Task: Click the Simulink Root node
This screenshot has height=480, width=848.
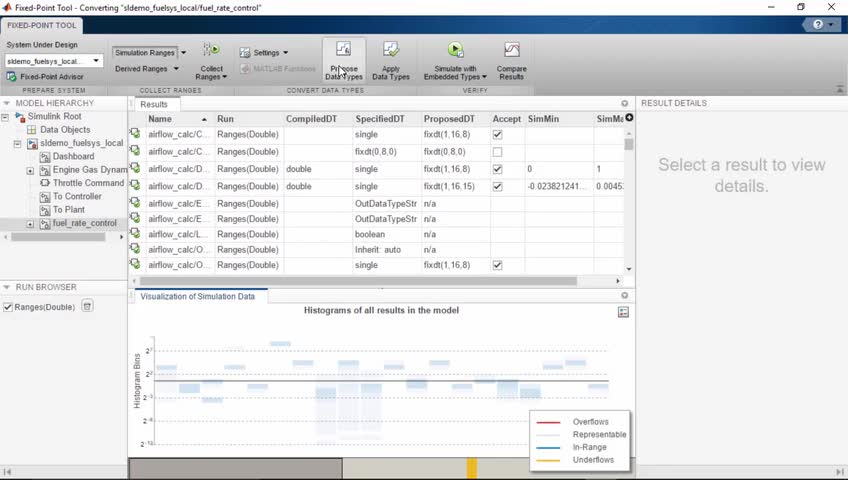Action: point(54,116)
